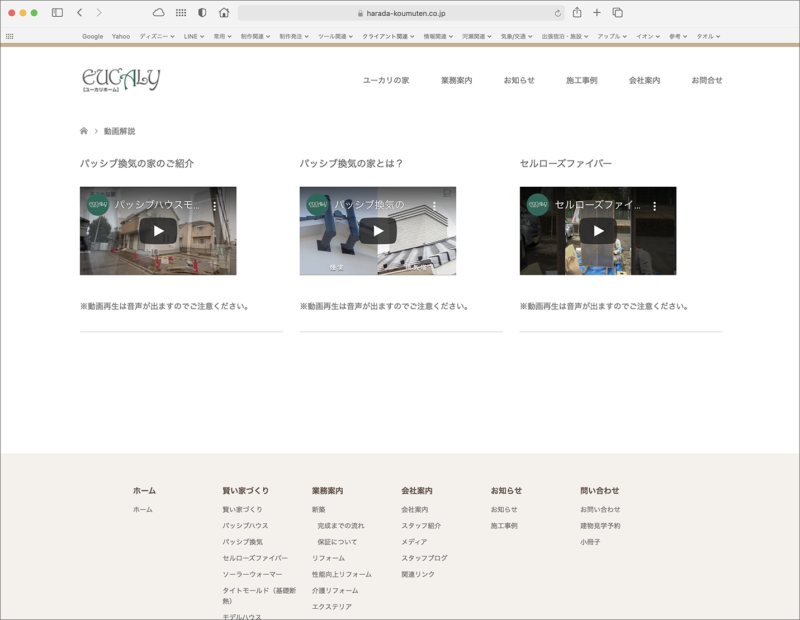Open footer link 保証について
The image size is (800, 620).
pos(337,542)
